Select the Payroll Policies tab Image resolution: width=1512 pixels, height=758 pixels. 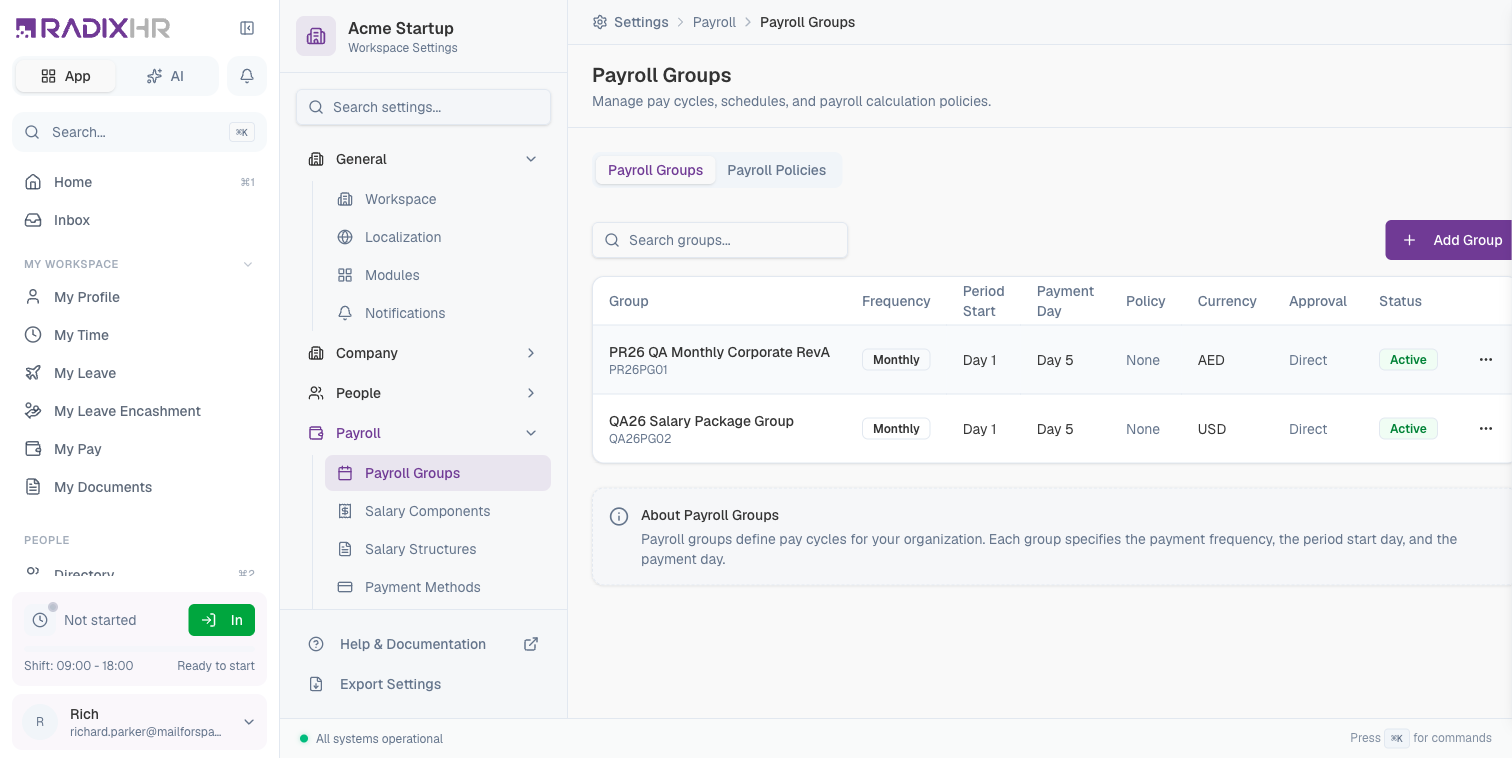tap(777, 170)
